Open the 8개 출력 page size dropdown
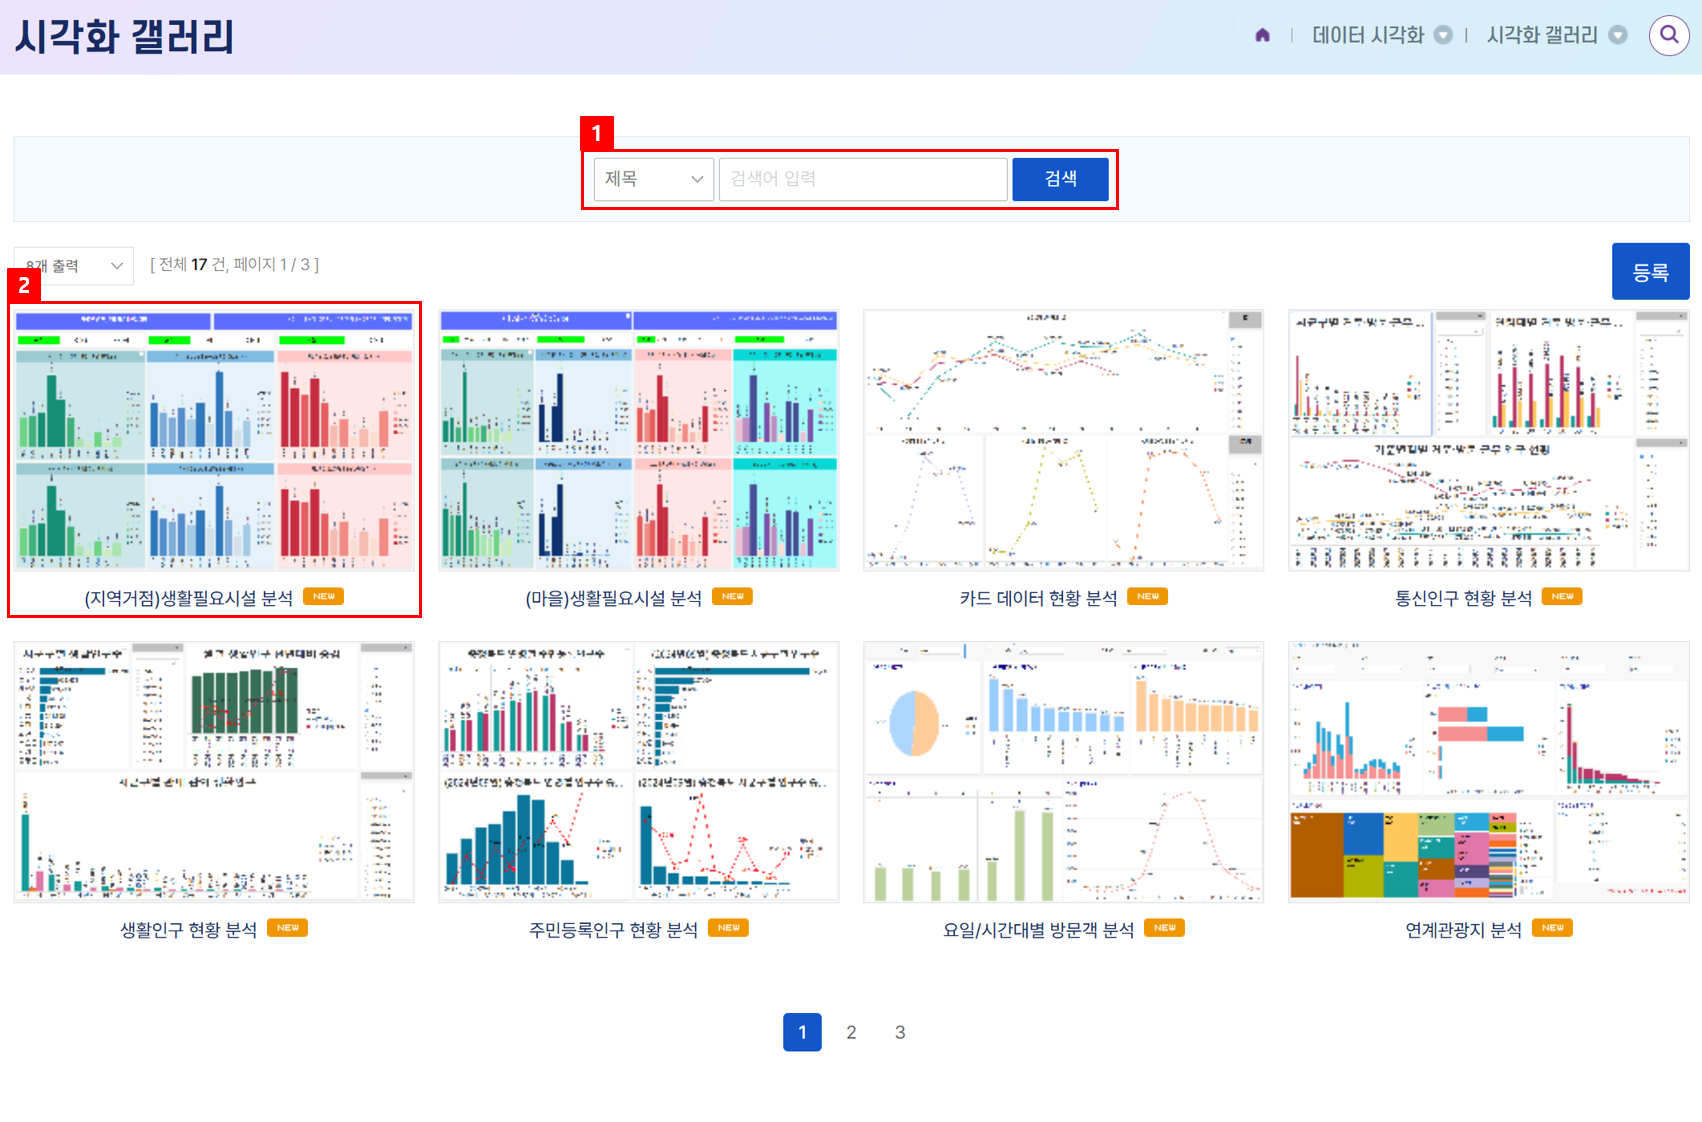This screenshot has height=1122, width=1702. click(74, 266)
